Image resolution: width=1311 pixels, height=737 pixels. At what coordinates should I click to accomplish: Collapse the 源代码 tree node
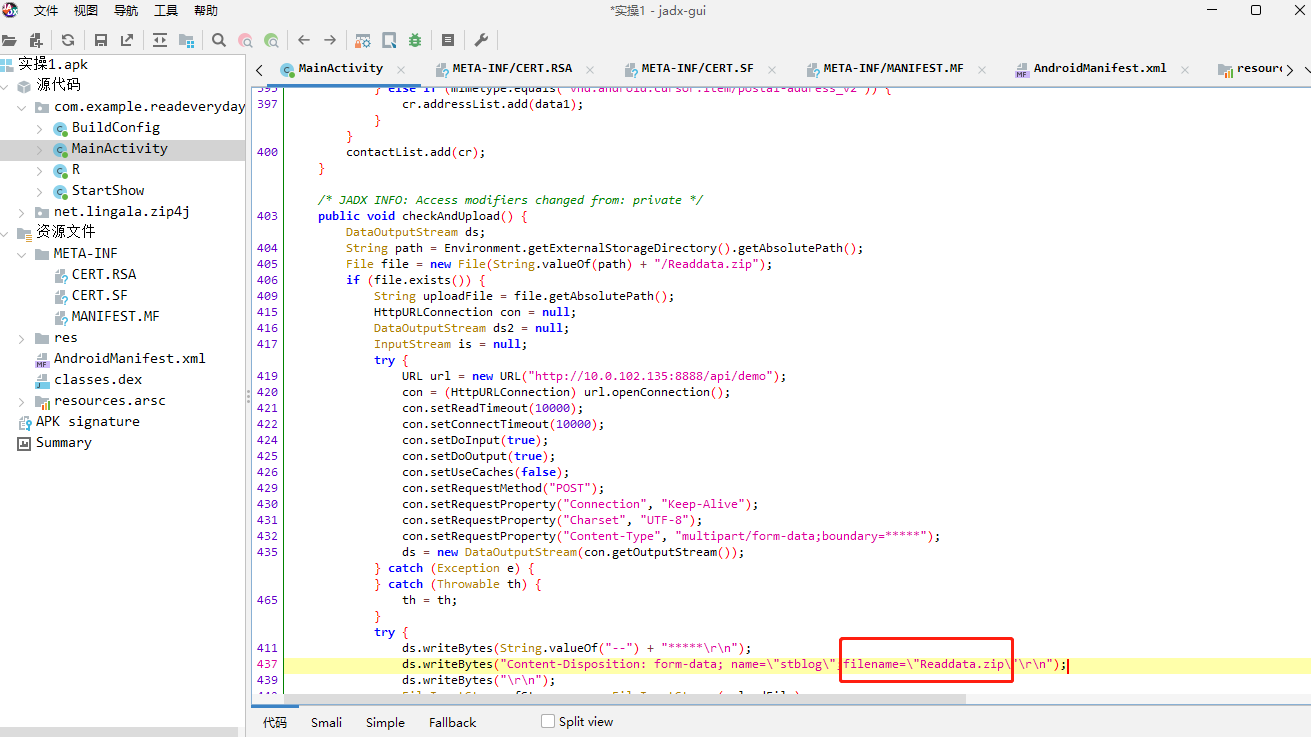[x=6, y=86]
